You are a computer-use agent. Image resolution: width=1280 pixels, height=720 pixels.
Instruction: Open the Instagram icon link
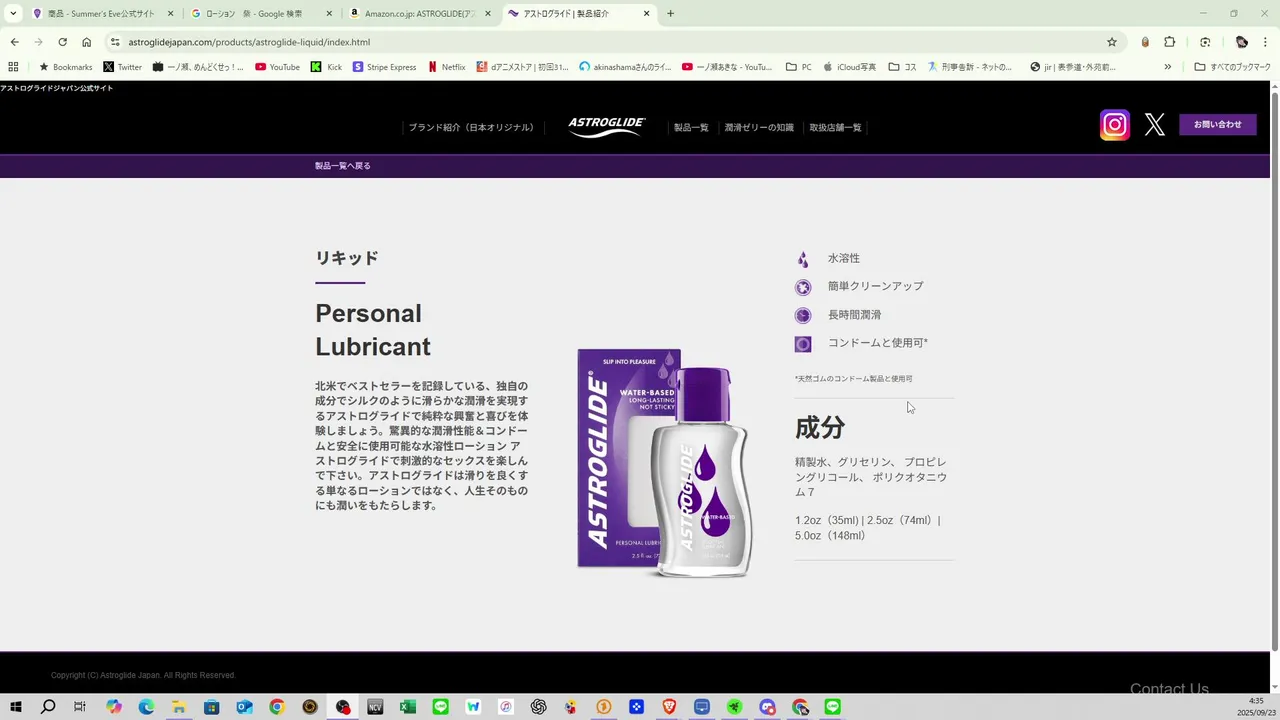pos(1115,125)
